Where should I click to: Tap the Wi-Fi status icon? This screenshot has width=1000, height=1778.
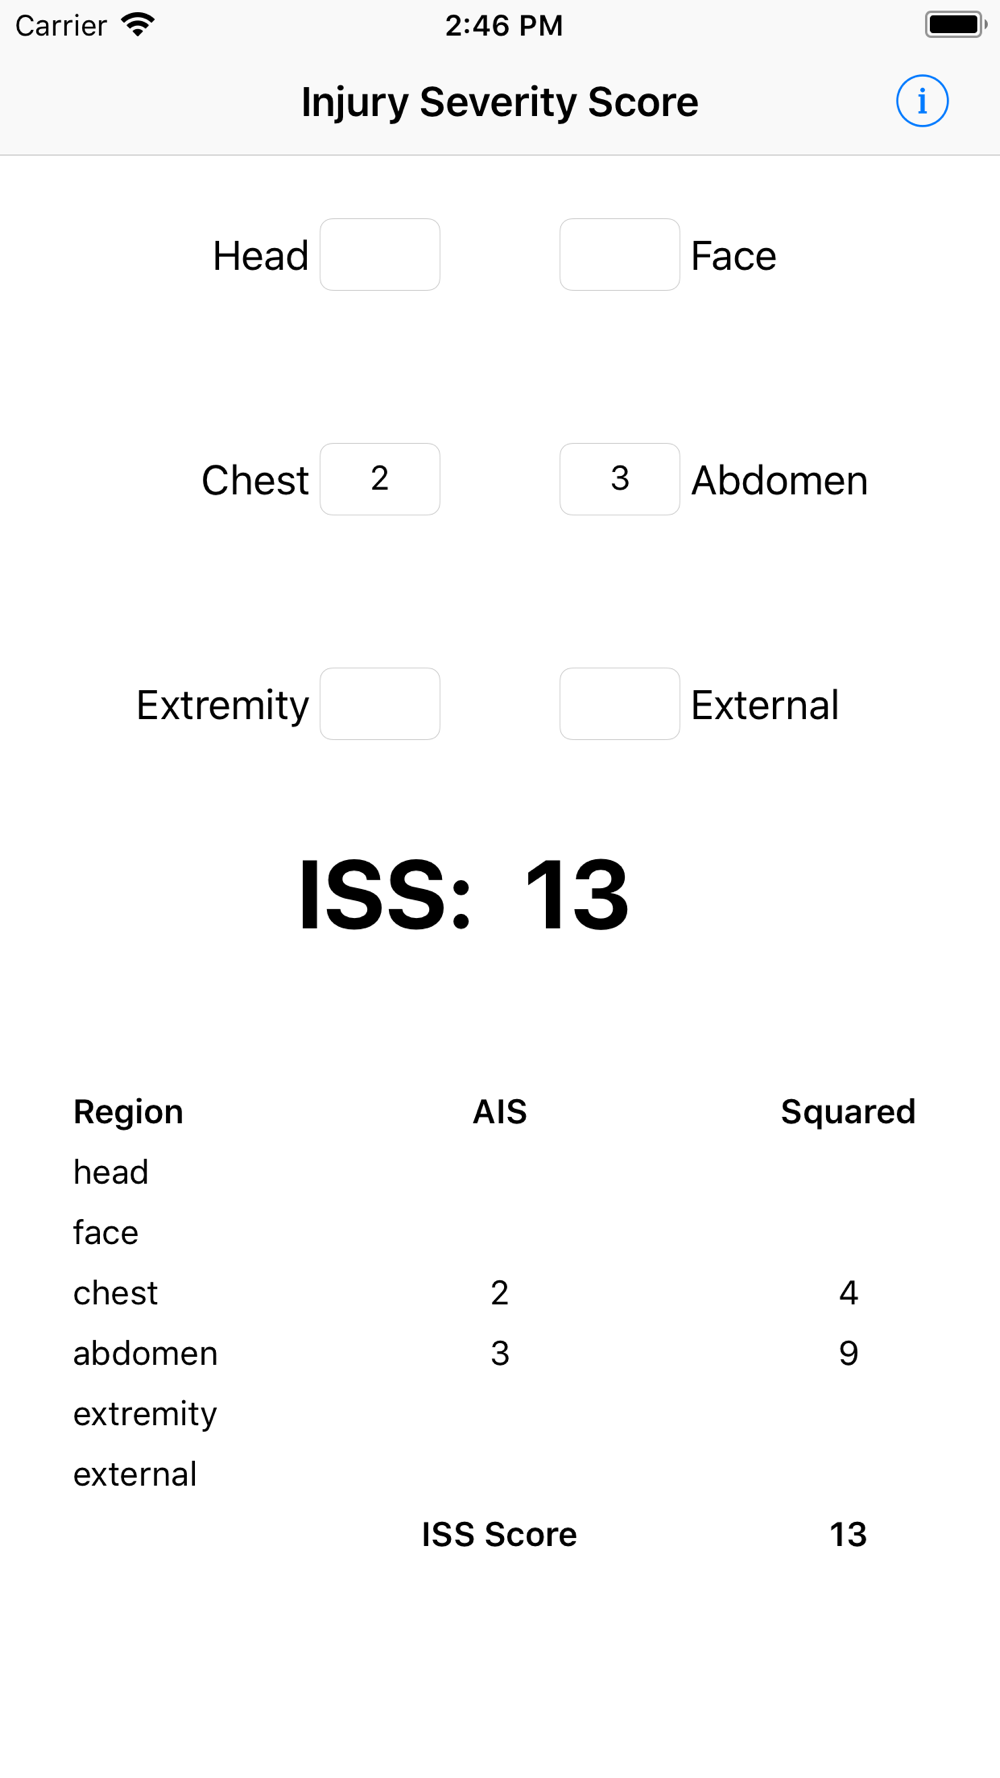(x=138, y=25)
